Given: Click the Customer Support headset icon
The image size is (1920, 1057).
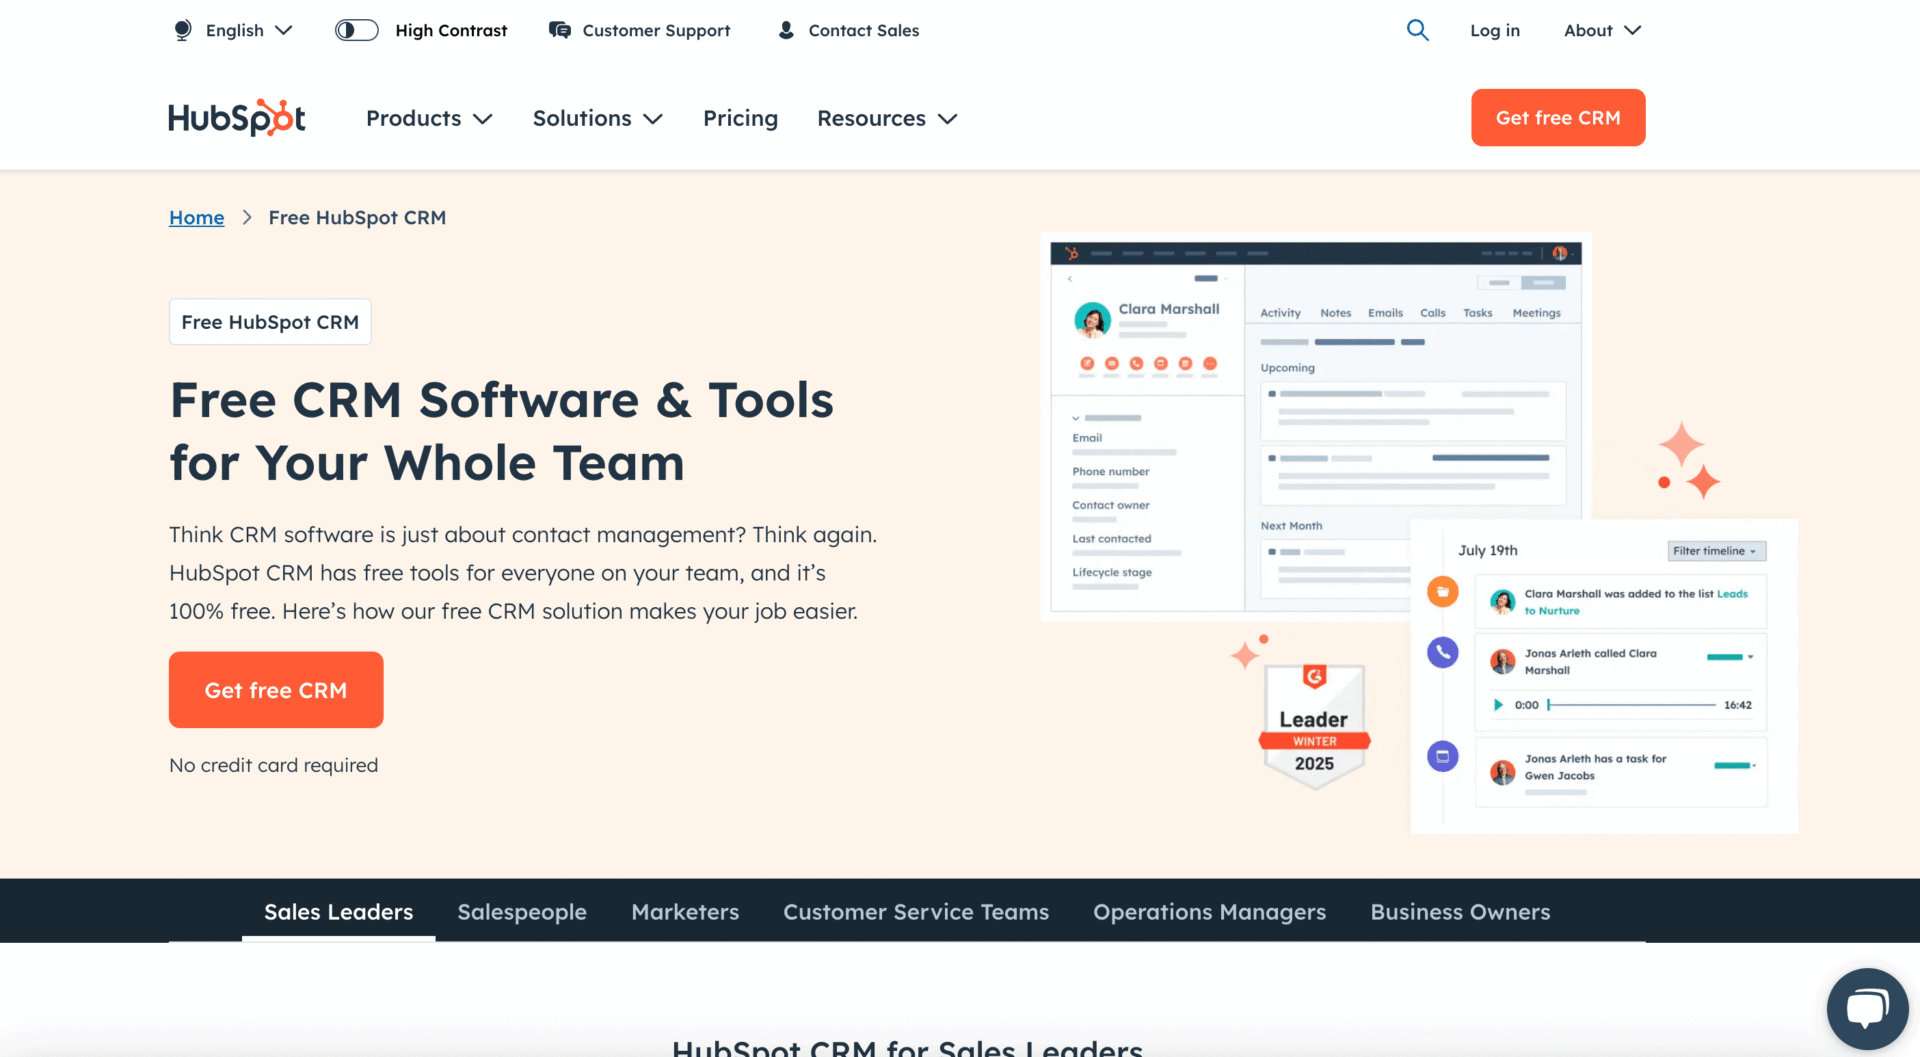Looking at the screenshot, I should (x=559, y=30).
